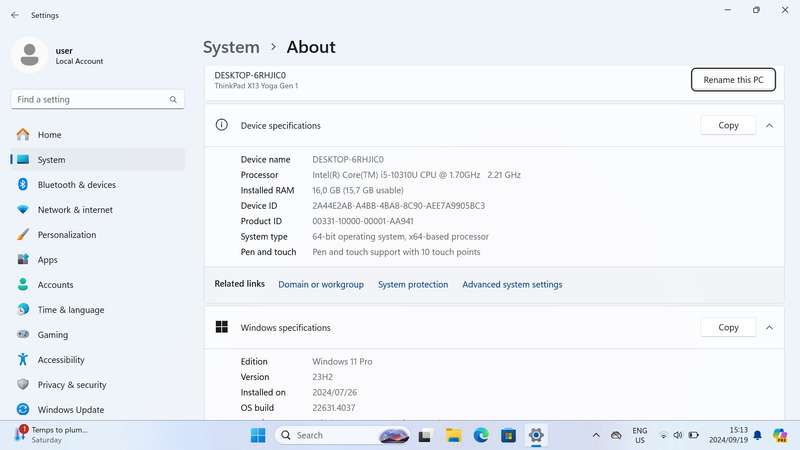Click the Privacy & security shield icon
This screenshot has height=450, width=800.
[23, 384]
